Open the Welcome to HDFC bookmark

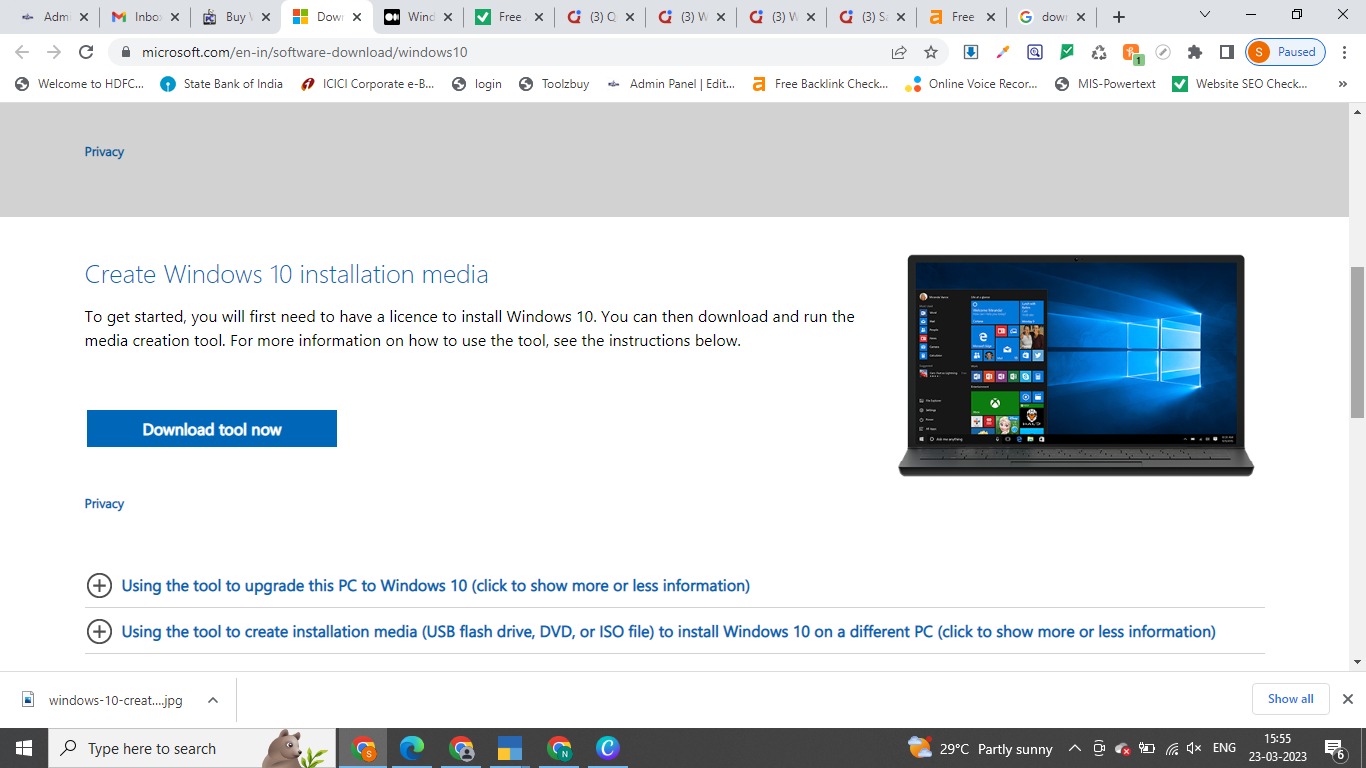coord(80,84)
